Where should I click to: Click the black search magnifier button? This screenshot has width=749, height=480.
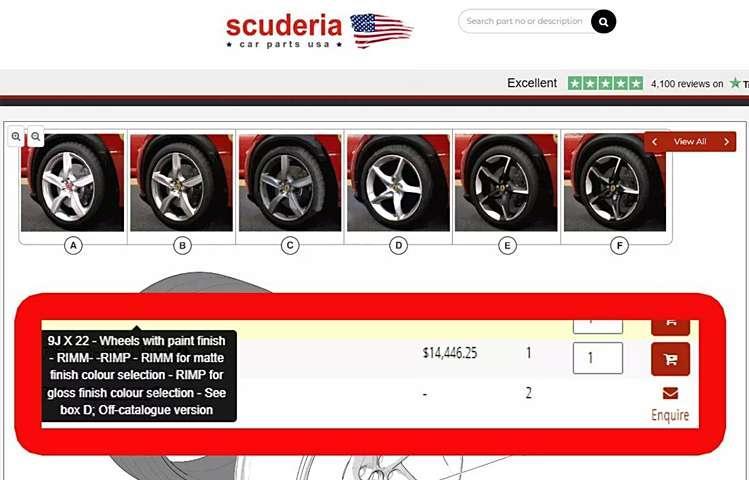tap(603, 21)
